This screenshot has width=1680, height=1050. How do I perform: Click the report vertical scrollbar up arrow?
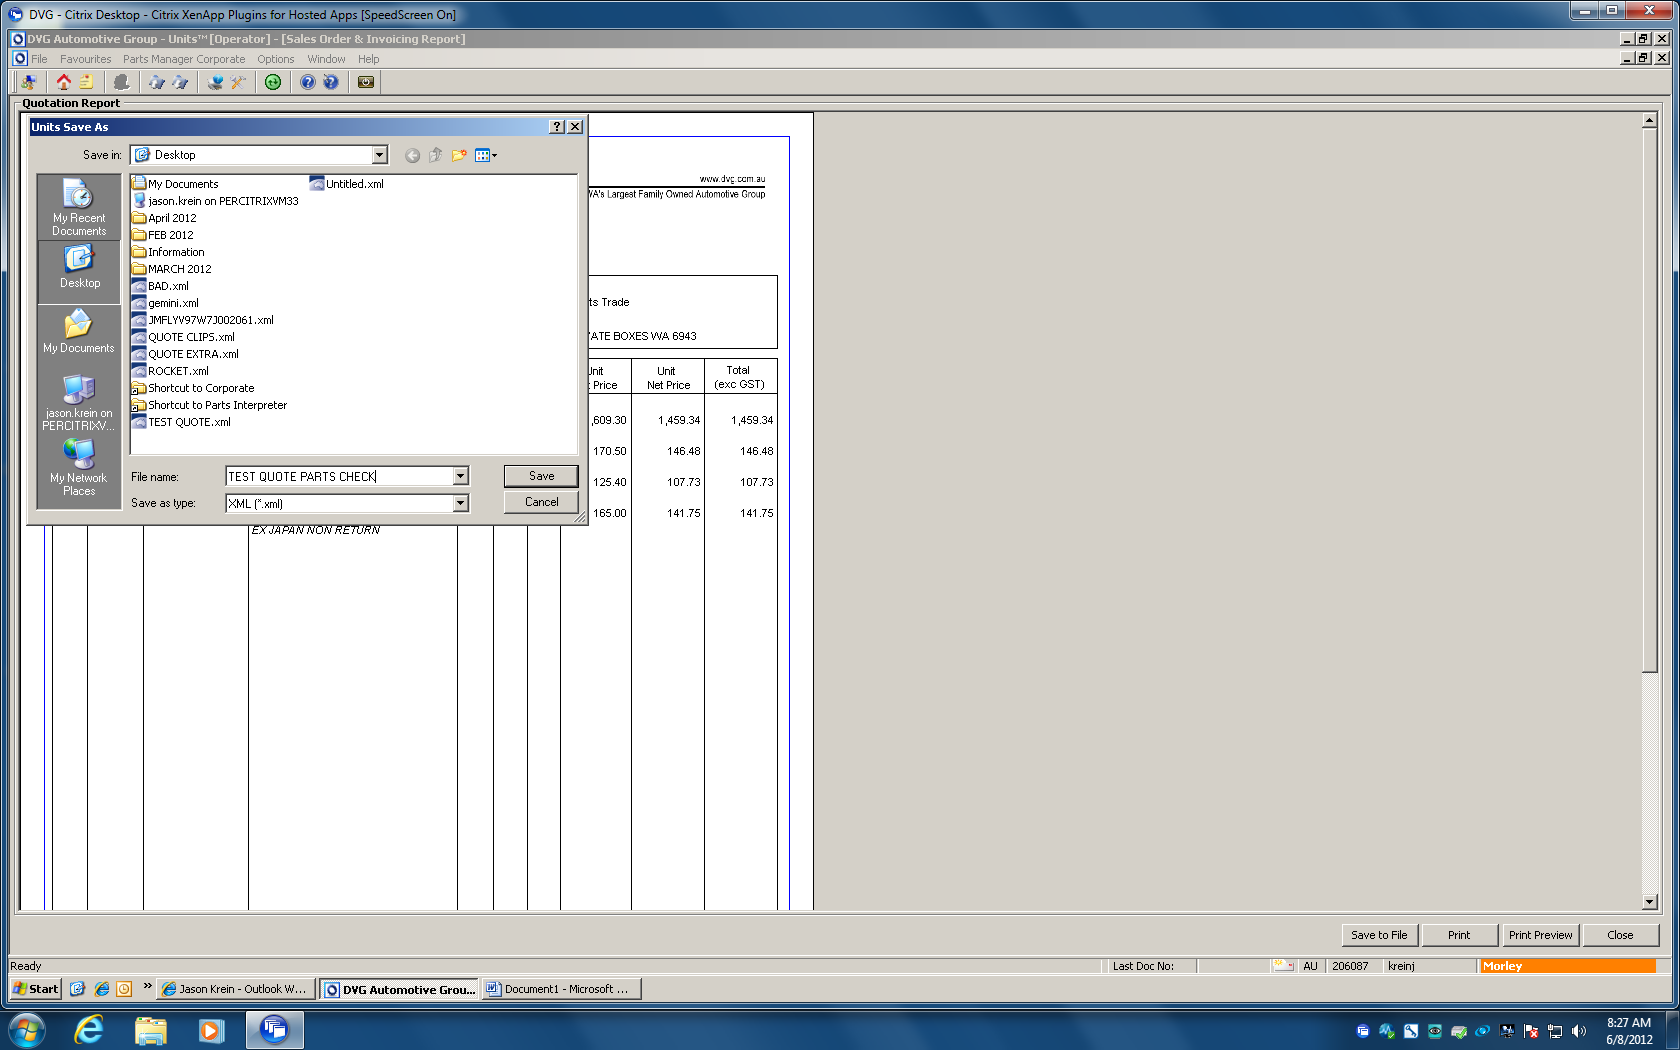tap(1649, 121)
